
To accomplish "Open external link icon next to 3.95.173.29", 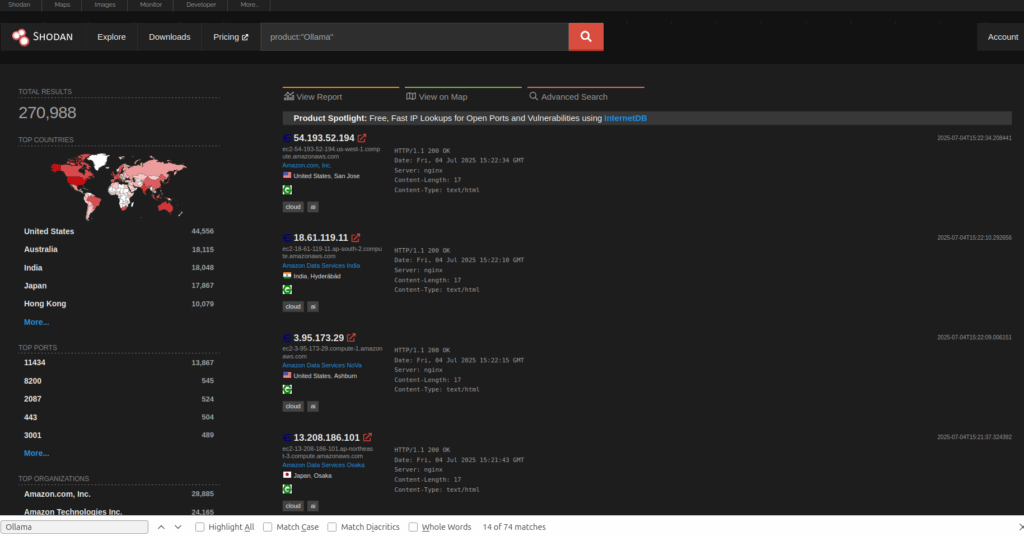I will point(351,338).
